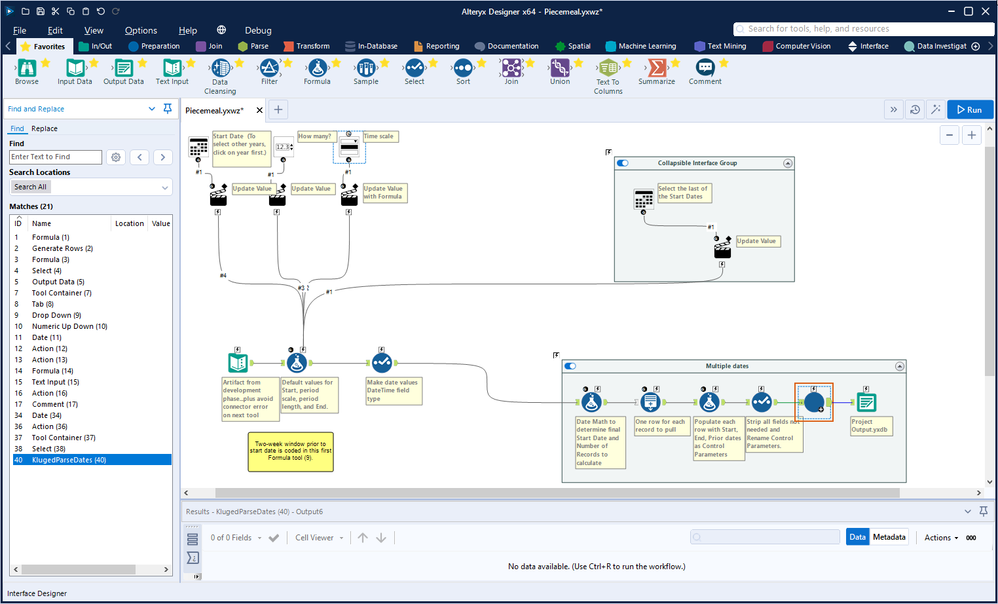Select the Text Input tool icon
Image resolution: width=998 pixels, height=604 pixels.
point(172,69)
